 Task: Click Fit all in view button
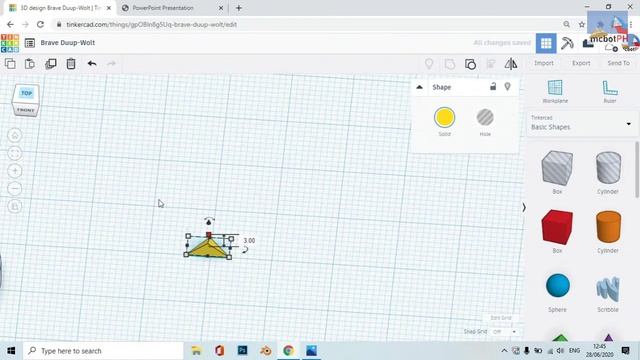[15, 153]
